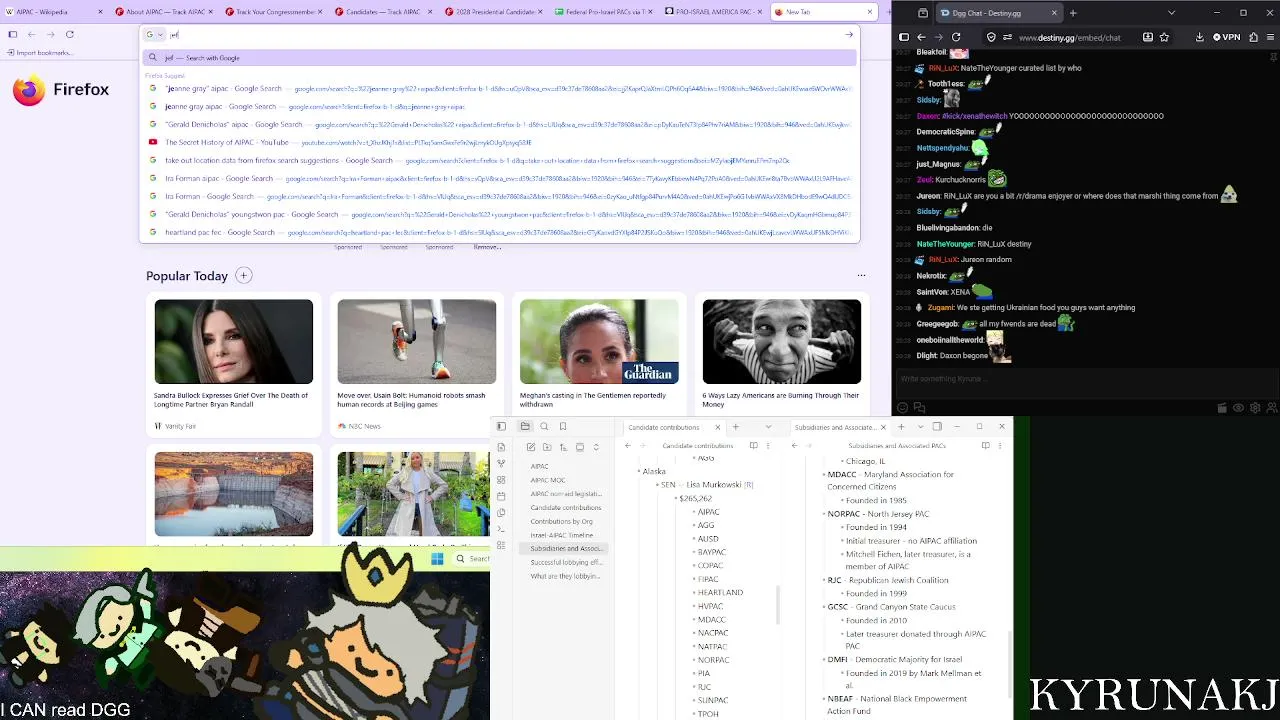The image size is (1280, 720).
Task: Close the 'New Tab' Firefox tab
Action: (x=870, y=12)
